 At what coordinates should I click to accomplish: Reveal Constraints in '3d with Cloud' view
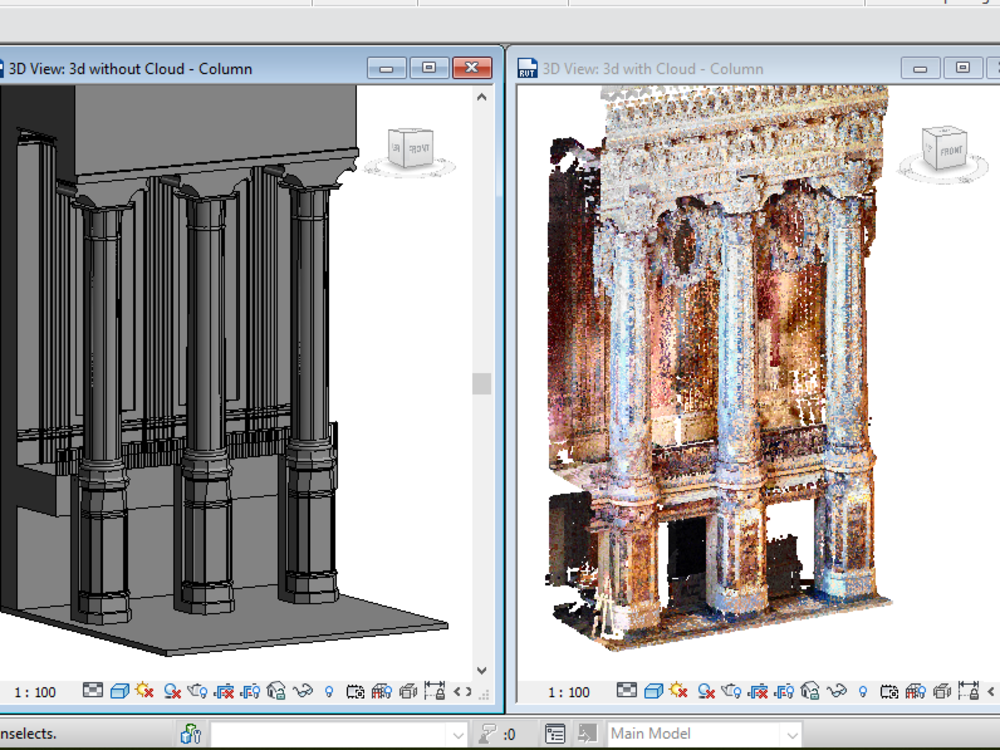click(968, 691)
